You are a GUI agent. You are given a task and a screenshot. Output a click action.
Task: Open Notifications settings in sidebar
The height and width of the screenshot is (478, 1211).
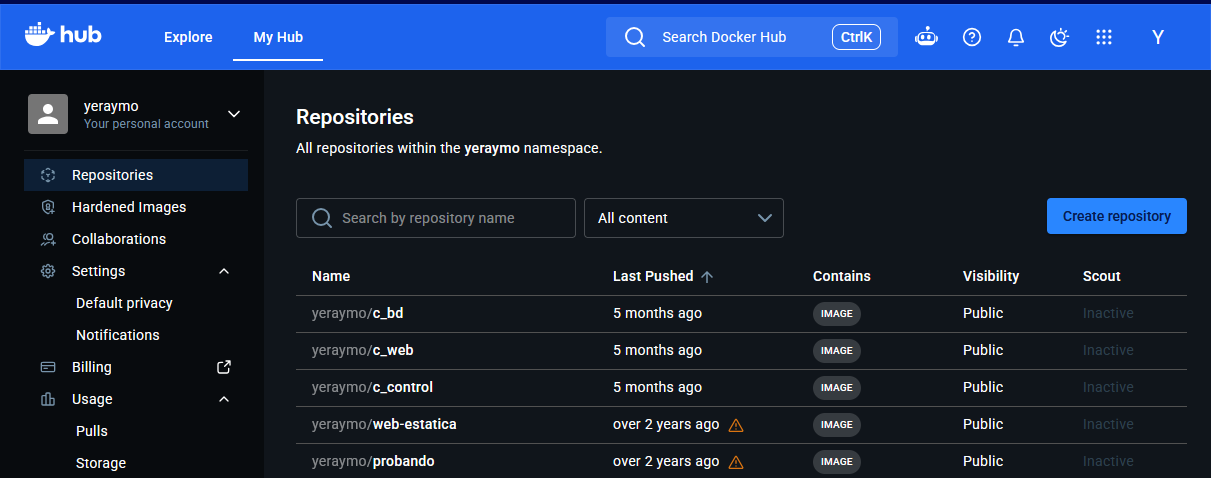(118, 335)
